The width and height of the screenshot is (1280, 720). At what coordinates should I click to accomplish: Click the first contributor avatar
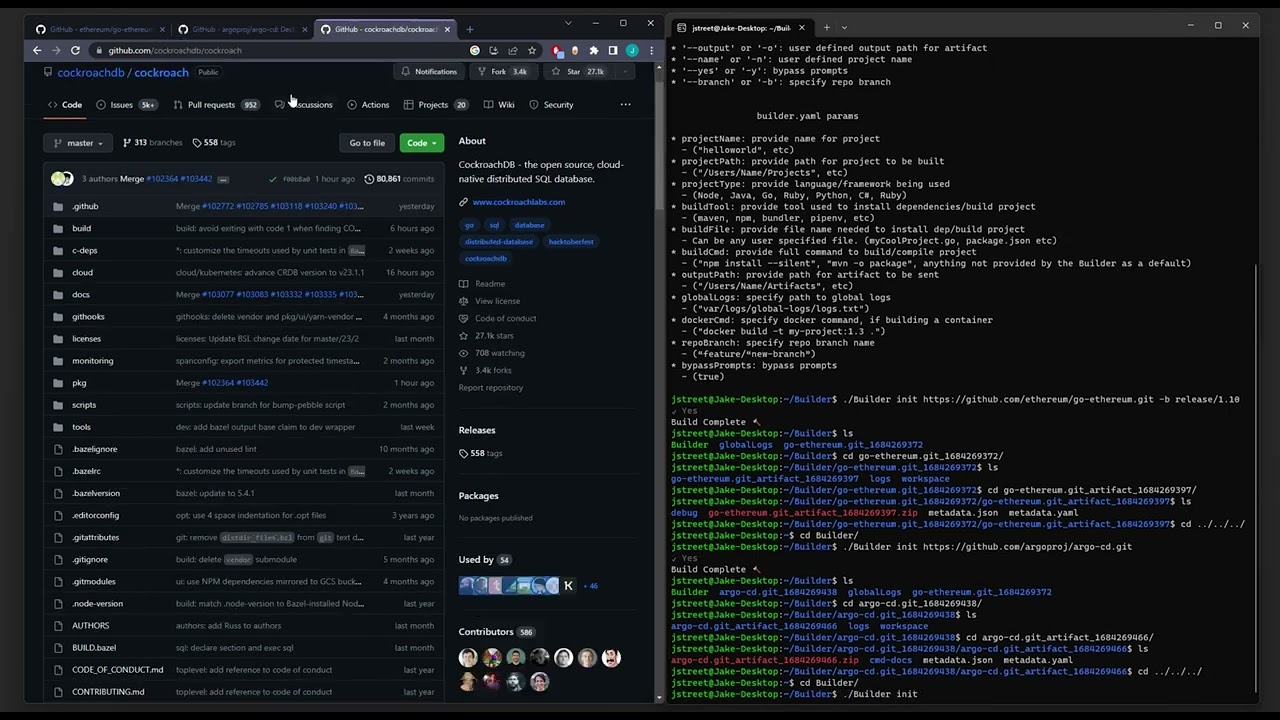[x=468, y=657]
